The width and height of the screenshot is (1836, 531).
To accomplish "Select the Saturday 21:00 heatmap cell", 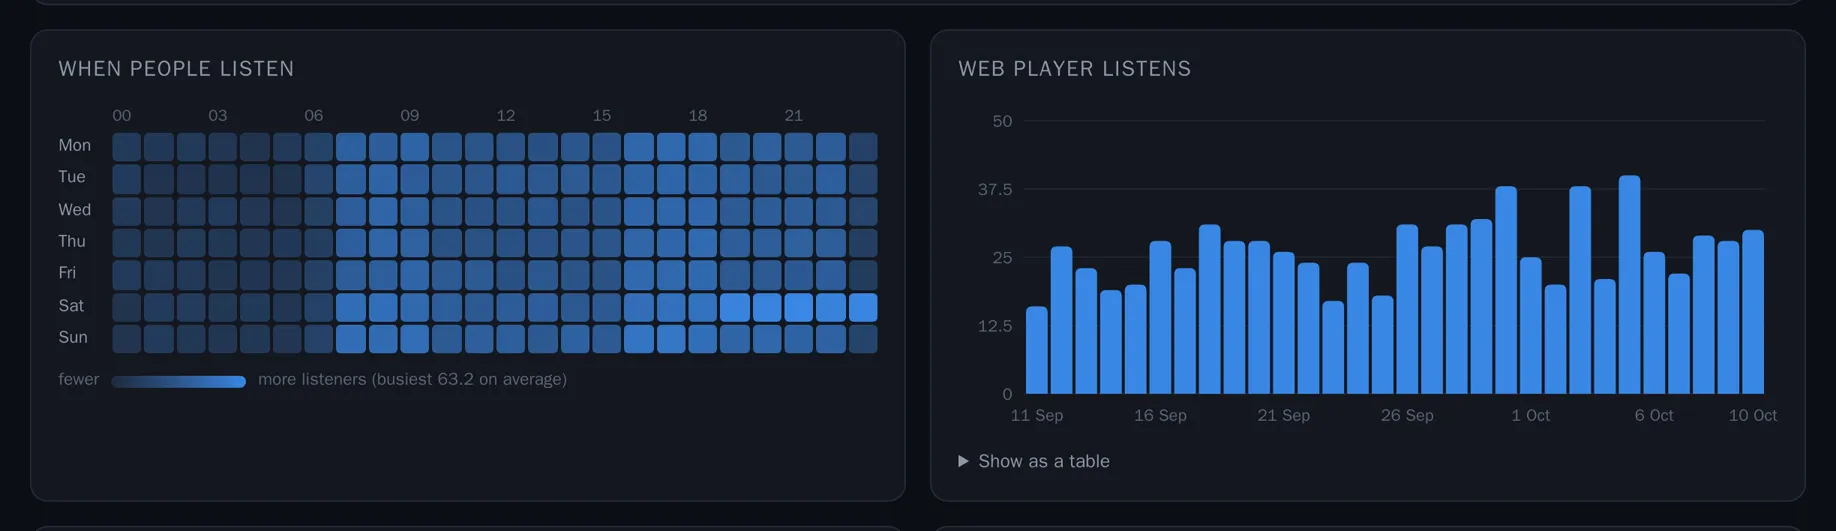I will click(x=798, y=307).
